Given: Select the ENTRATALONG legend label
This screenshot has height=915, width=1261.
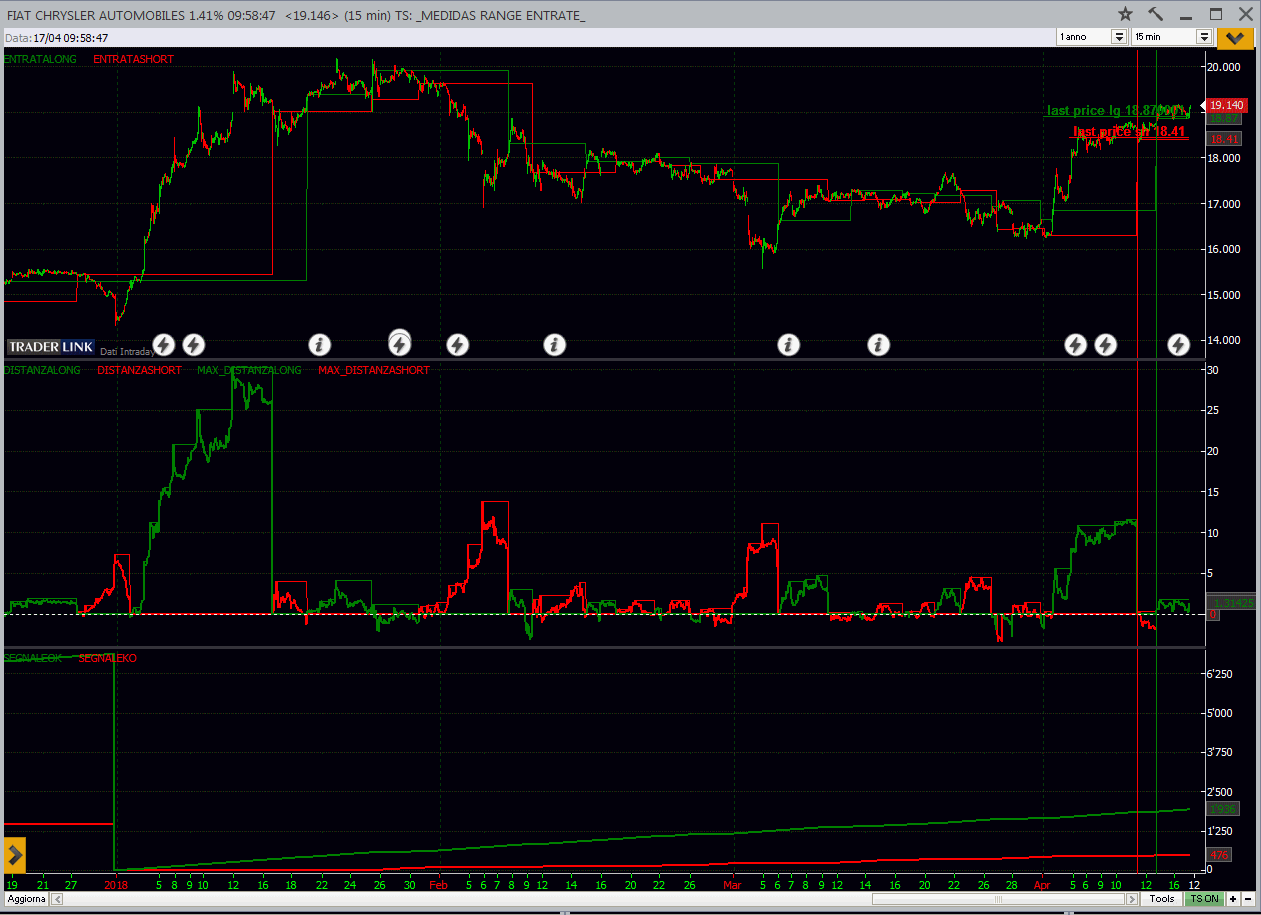Looking at the screenshot, I should pos(42,60).
